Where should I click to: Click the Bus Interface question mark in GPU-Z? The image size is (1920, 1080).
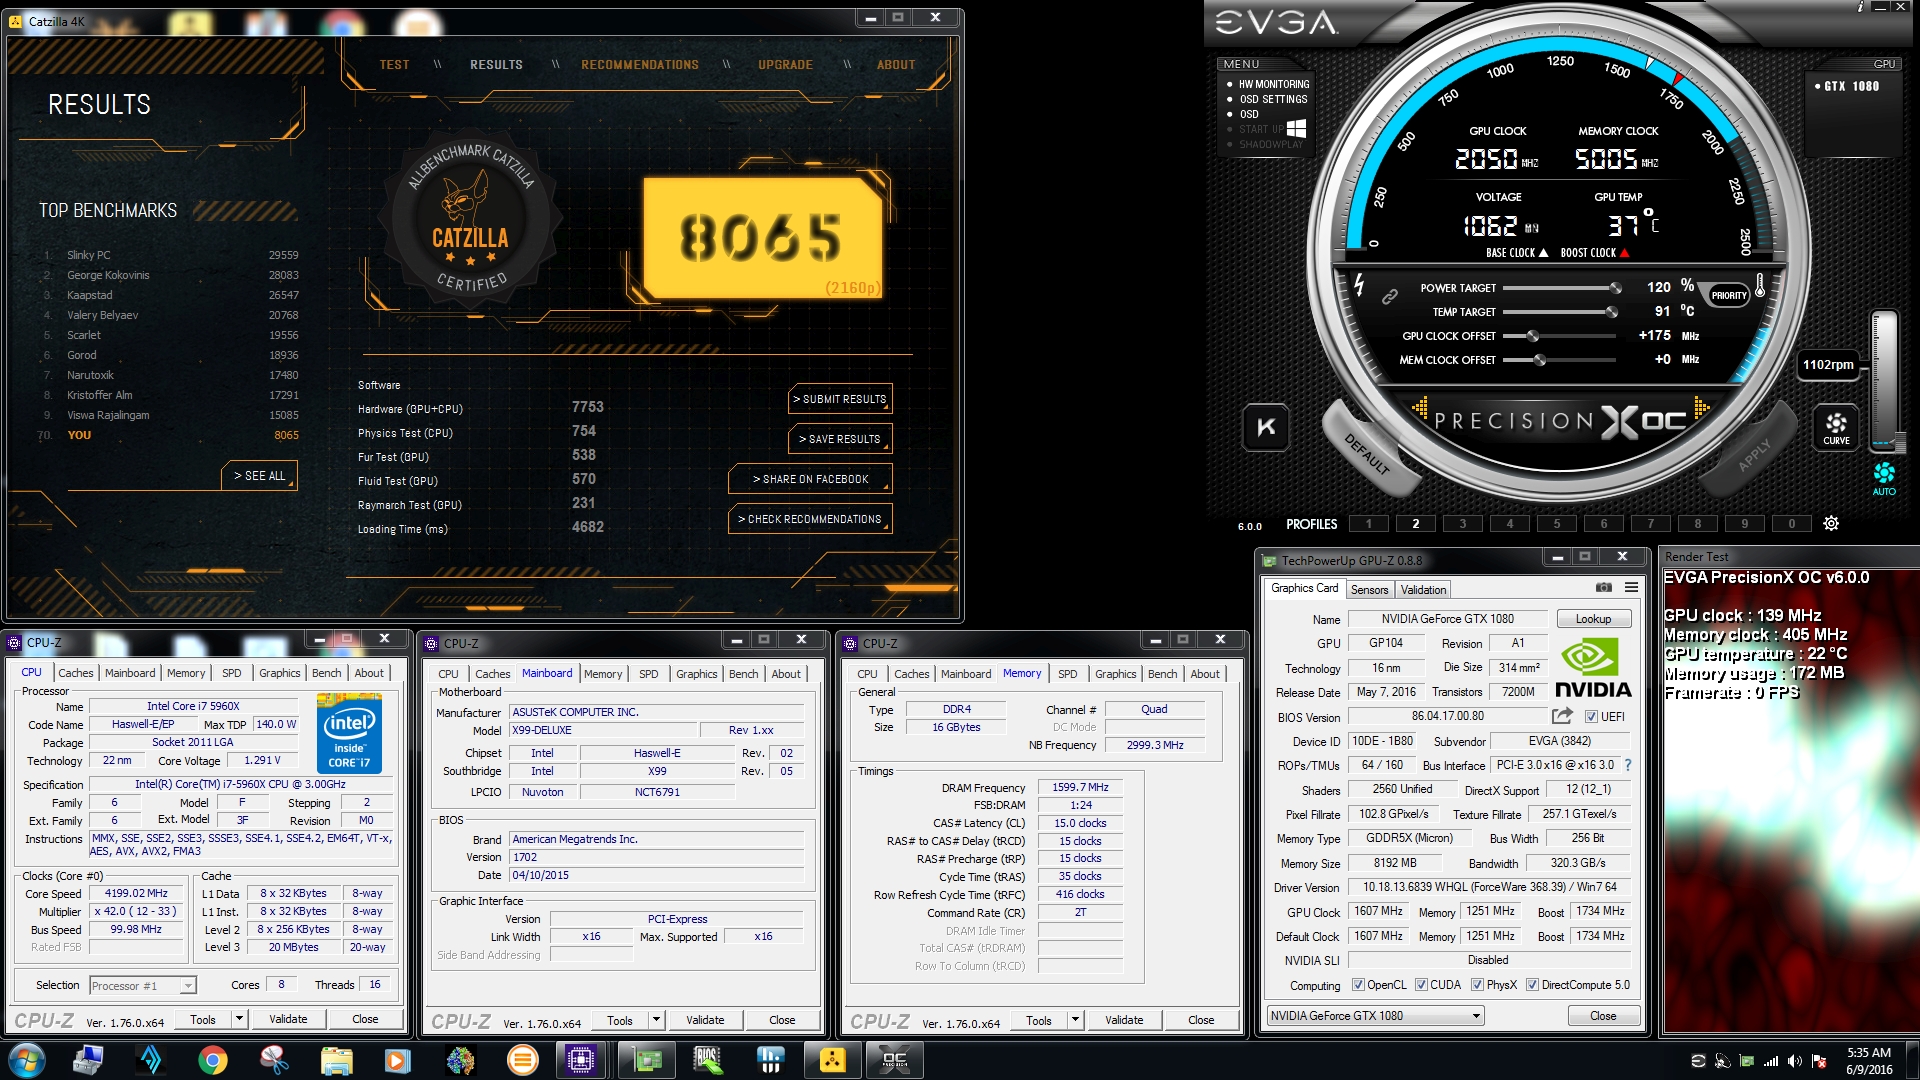[1627, 765]
